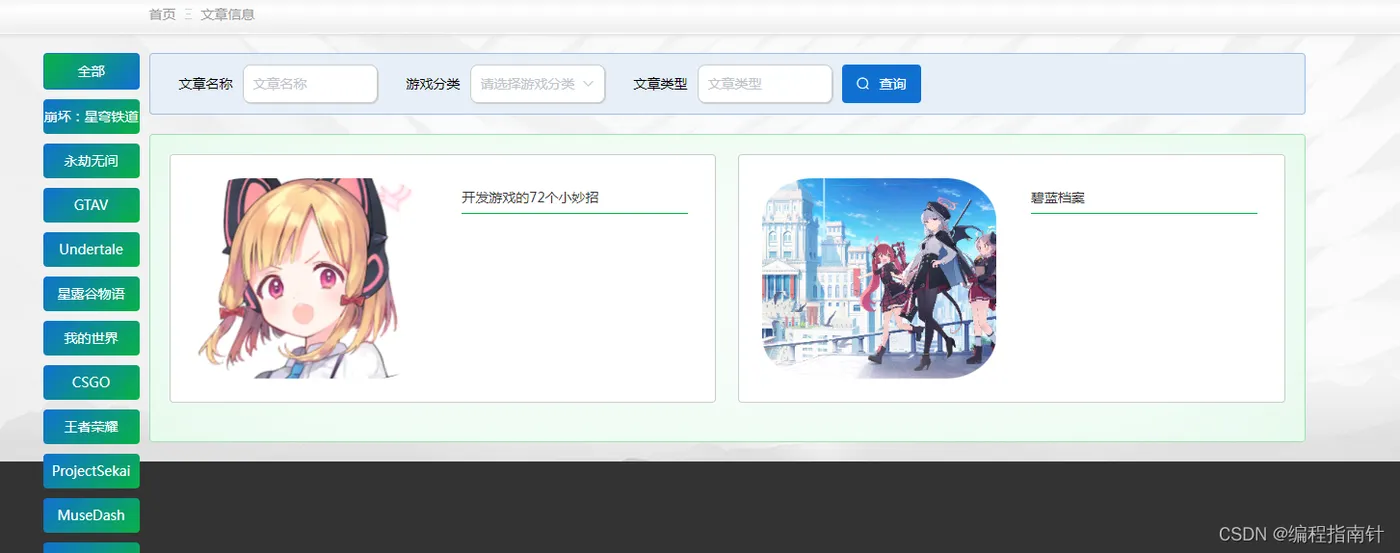The image size is (1400, 553).
Task: Filter by 永劫无间 category
Action: (91, 161)
